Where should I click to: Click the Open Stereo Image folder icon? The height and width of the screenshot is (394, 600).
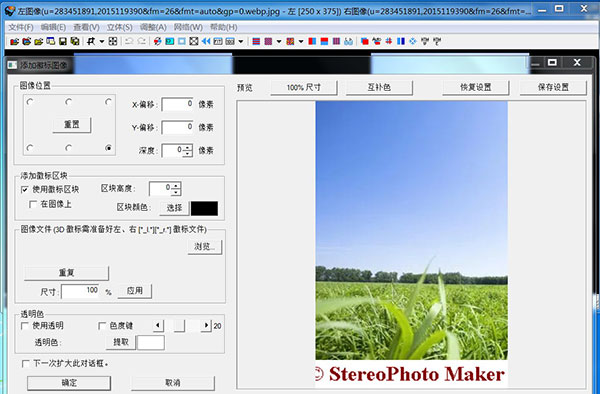15,41
